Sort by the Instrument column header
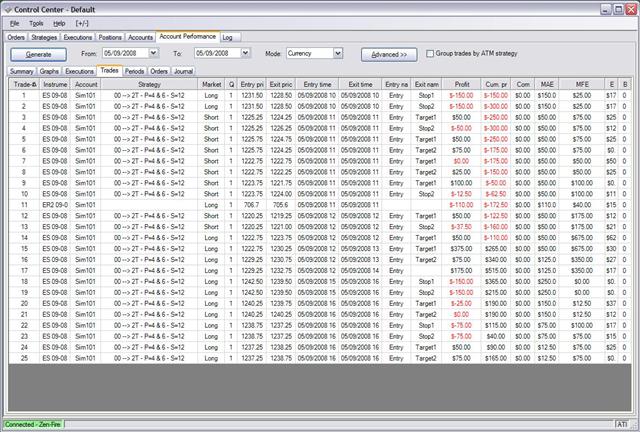This screenshot has height=432, width=640. click(x=55, y=84)
